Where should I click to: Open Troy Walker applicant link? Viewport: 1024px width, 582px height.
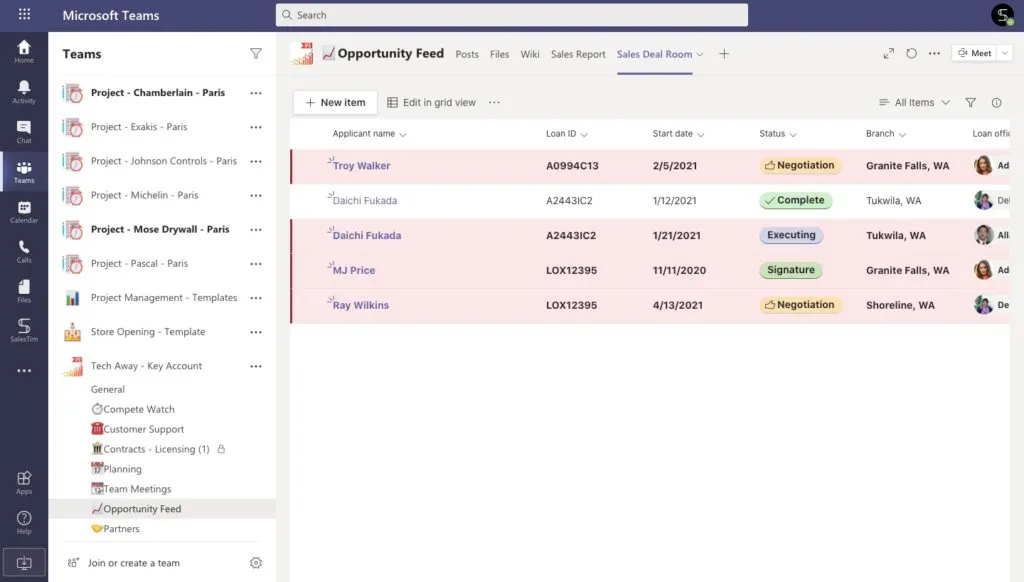tap(361, 166)
